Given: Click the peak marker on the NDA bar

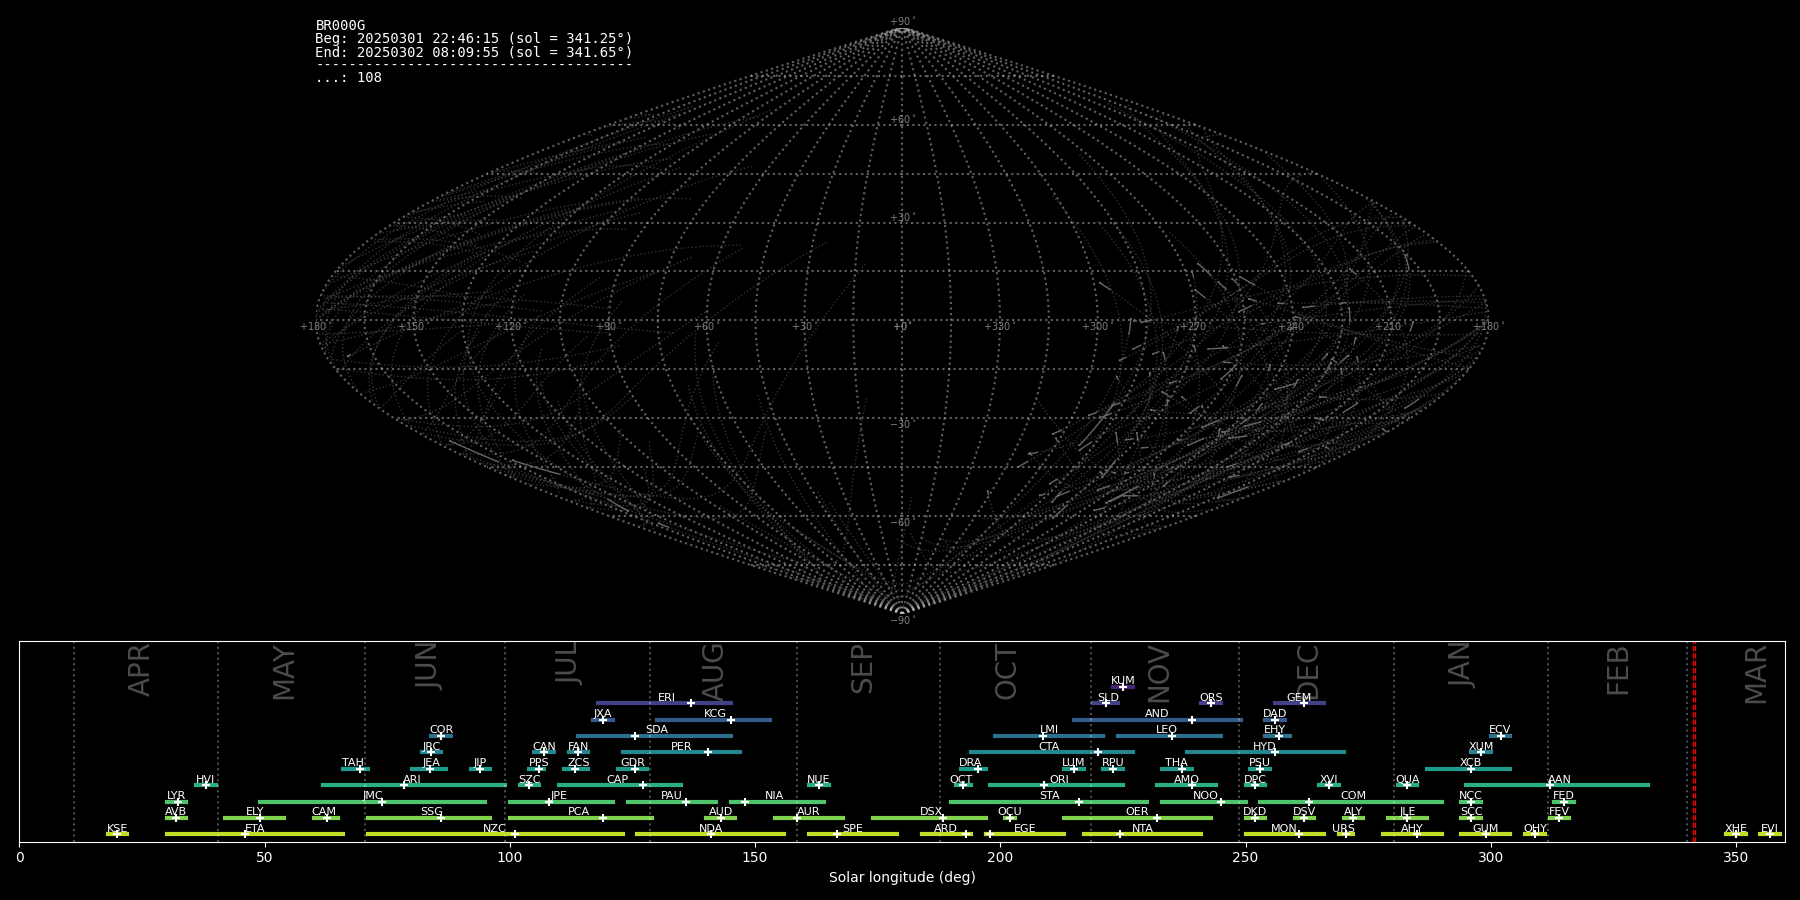Looking at the screenshot, I should coord(711,834).
